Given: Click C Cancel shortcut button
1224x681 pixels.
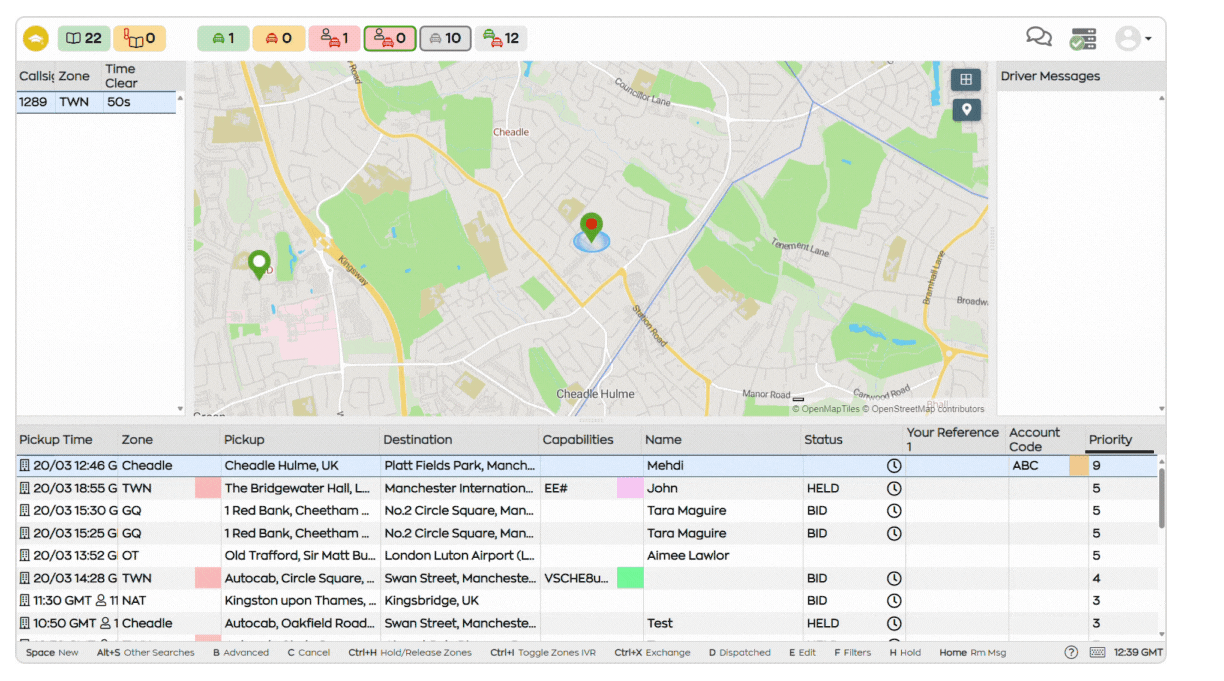Looking at the screenshot, I should click(309, 653).
